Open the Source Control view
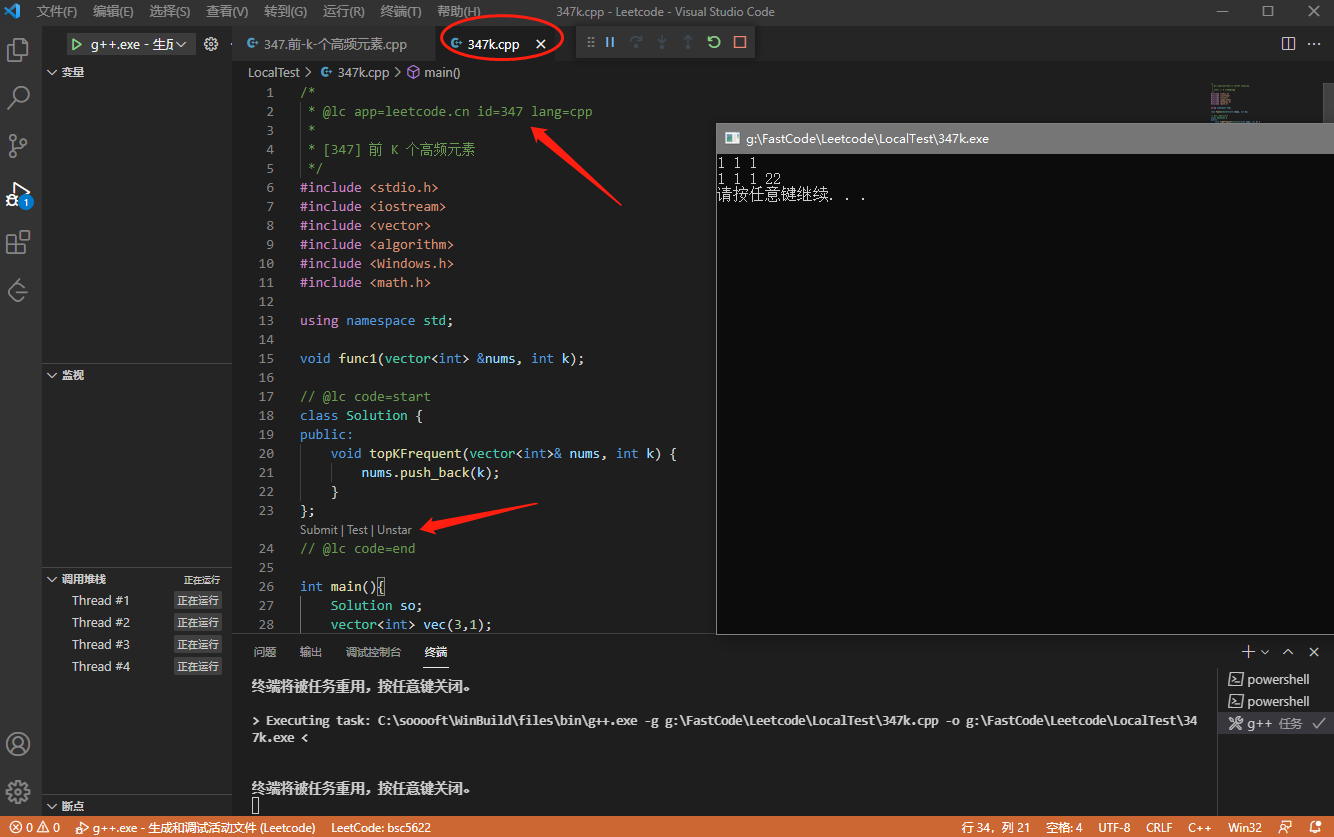The image size is (1334, 837). pyautogui.click(x=18, y=146)
